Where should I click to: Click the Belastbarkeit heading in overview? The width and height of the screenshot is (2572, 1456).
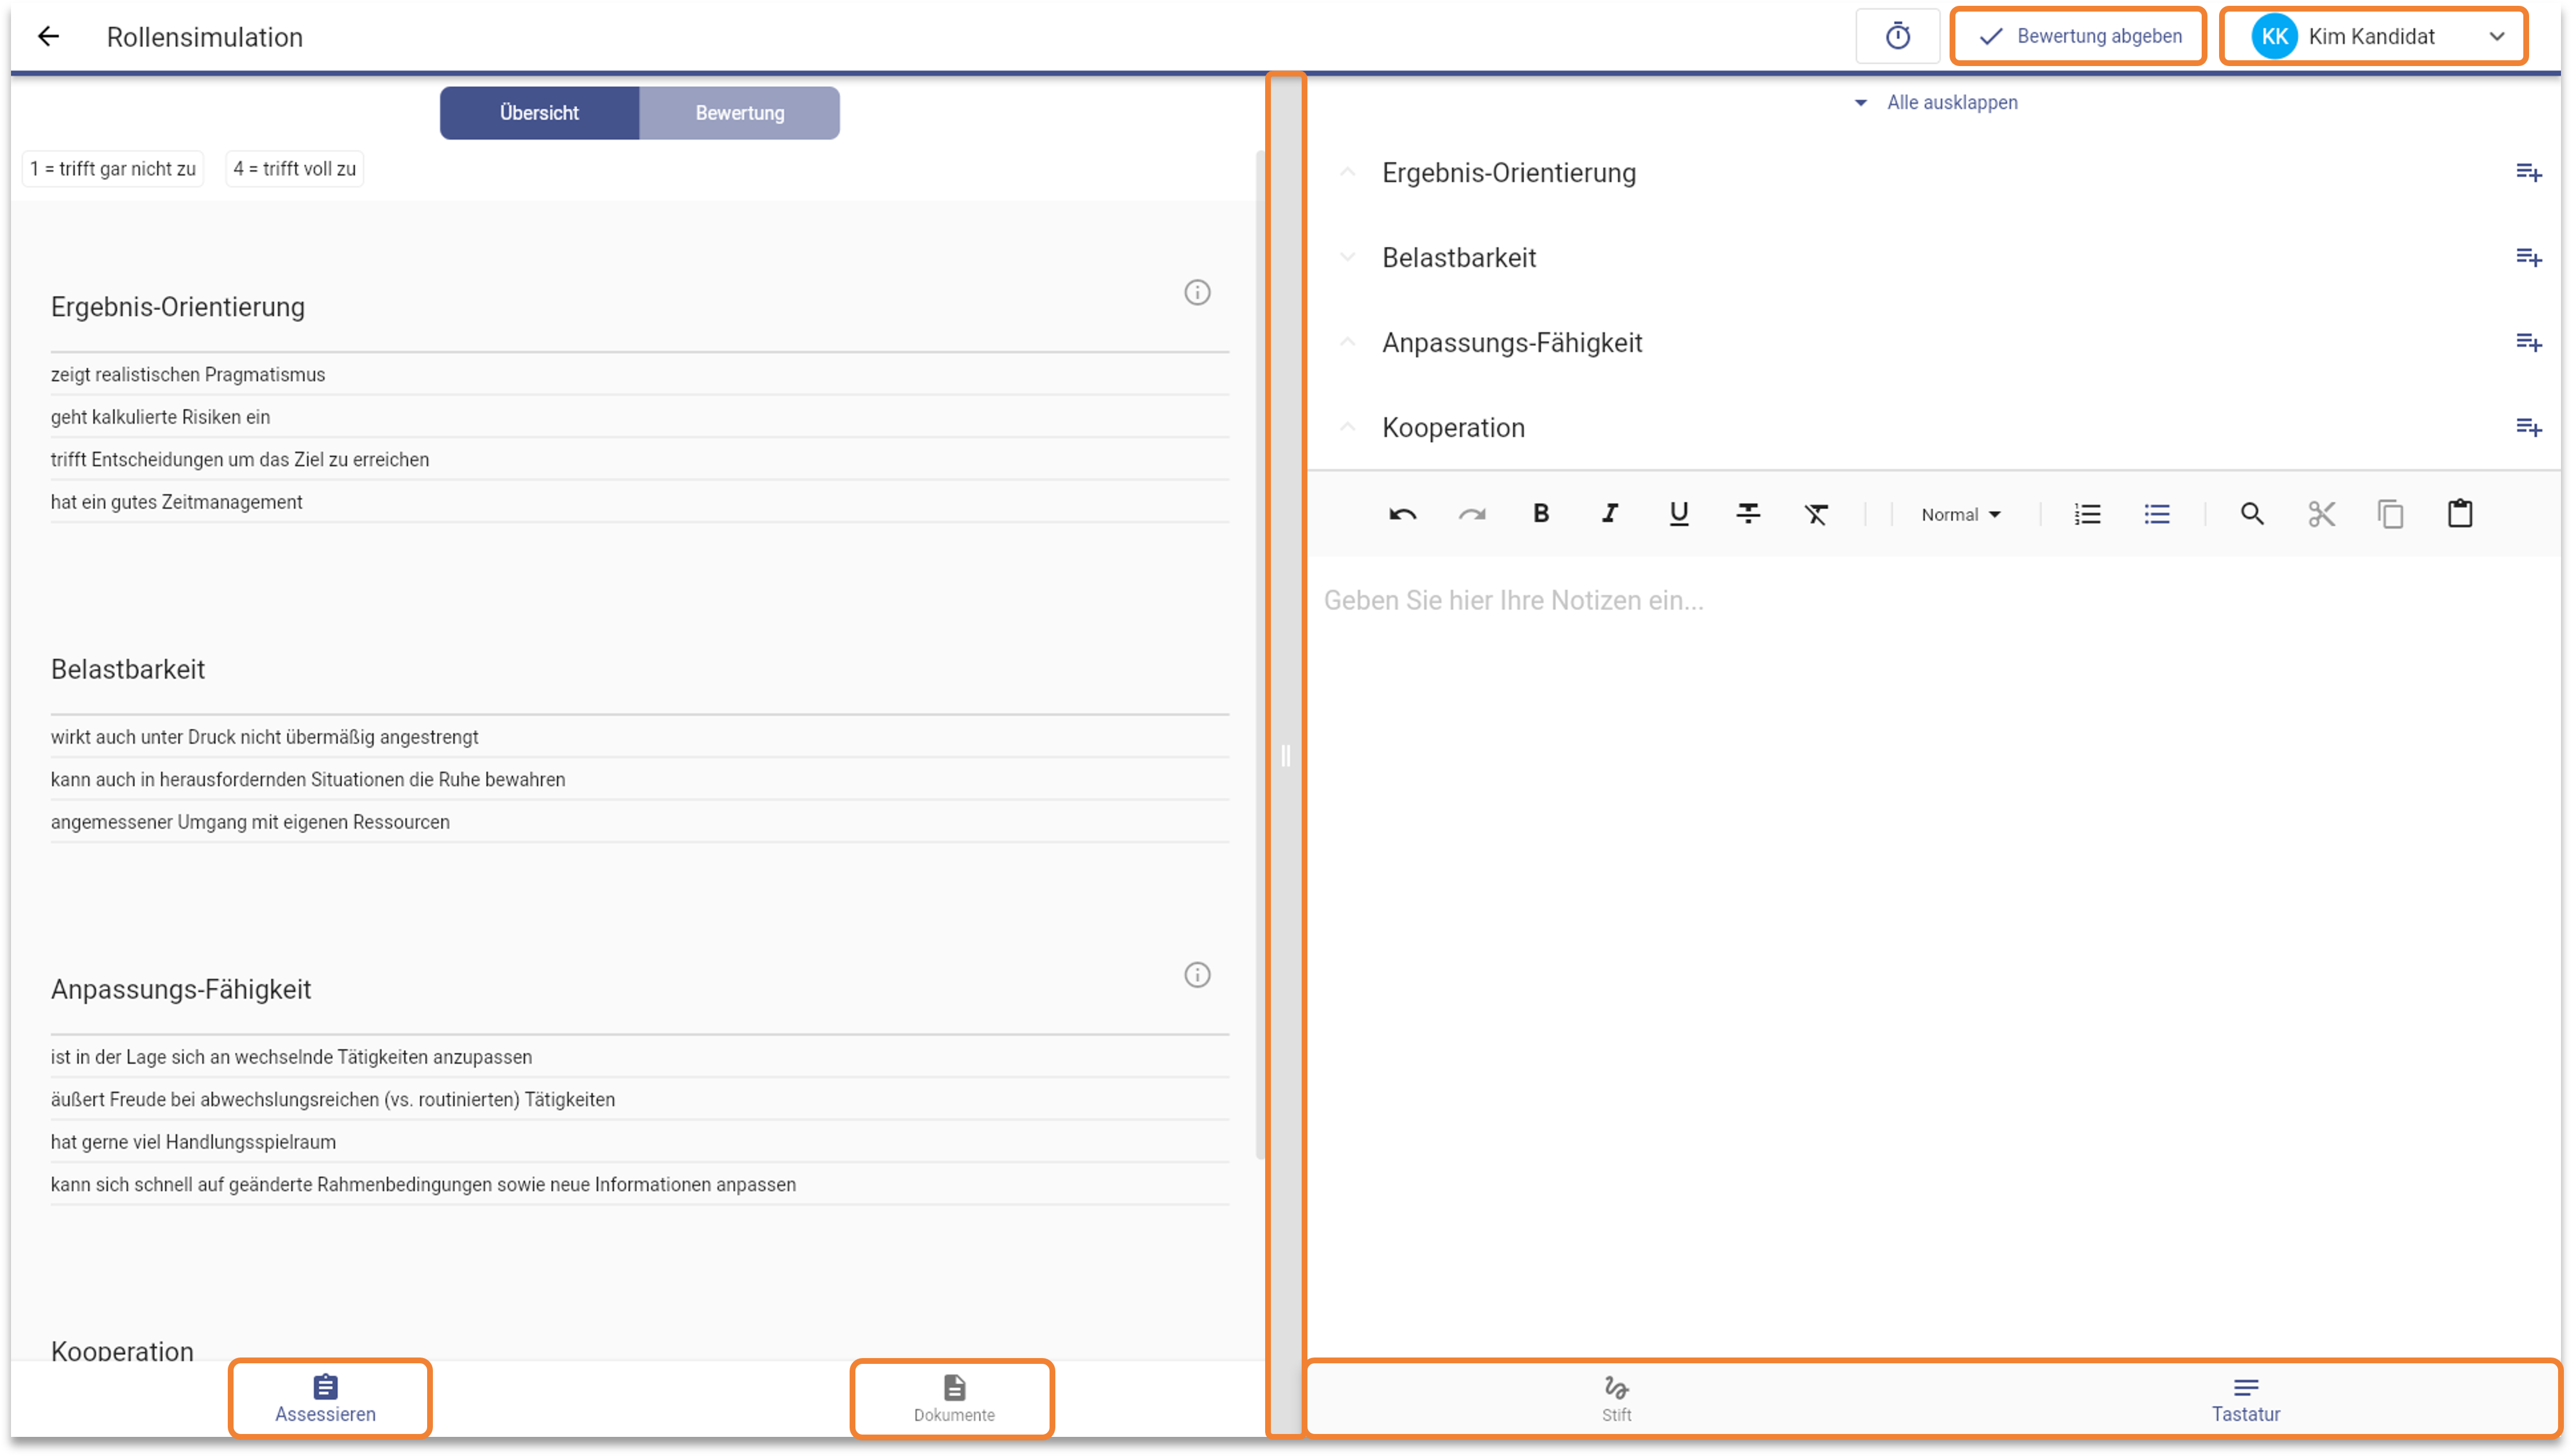click(x=128, y=670)
